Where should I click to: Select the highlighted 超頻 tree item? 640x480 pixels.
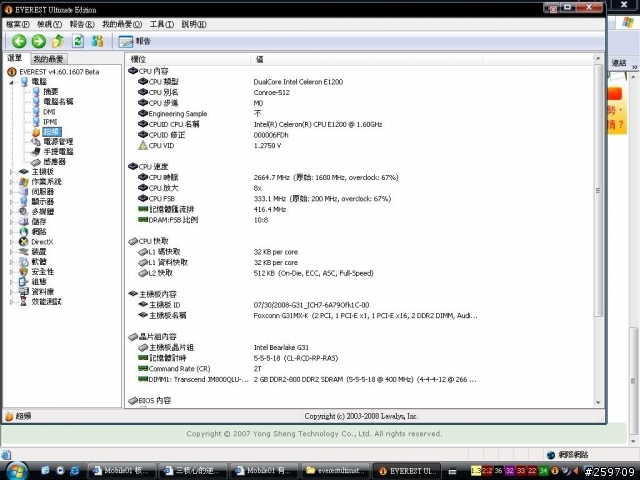tap(52, 131)
